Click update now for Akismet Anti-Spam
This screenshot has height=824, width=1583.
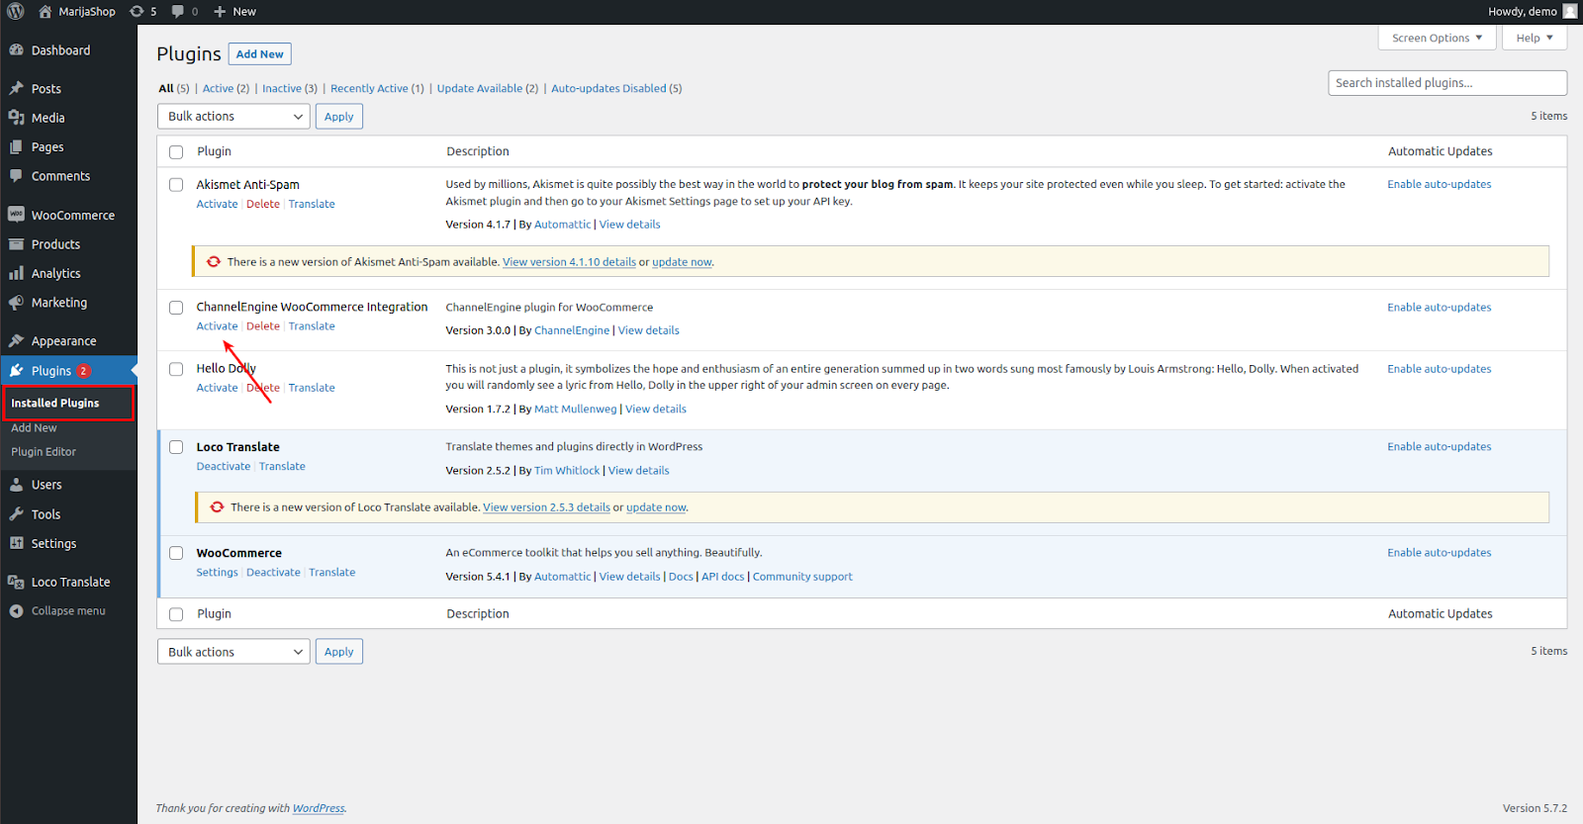[682, 262]
